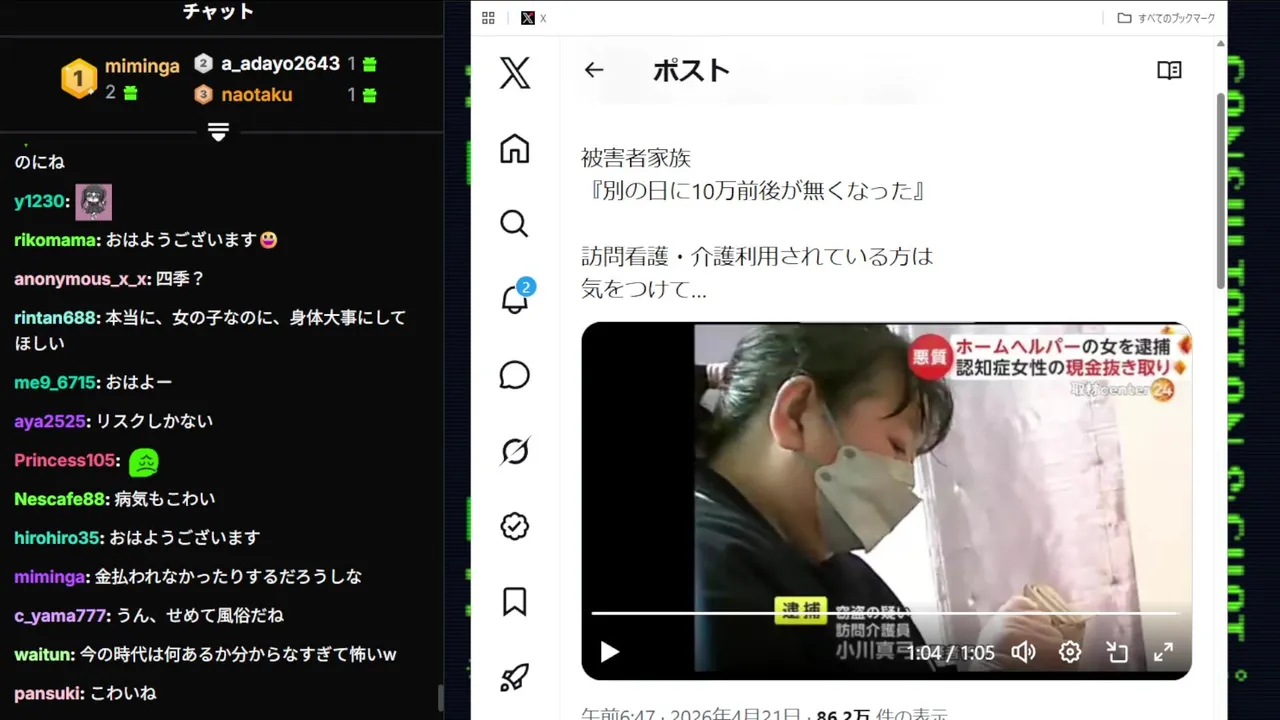Click message 病気もこわい

[165, 499]
